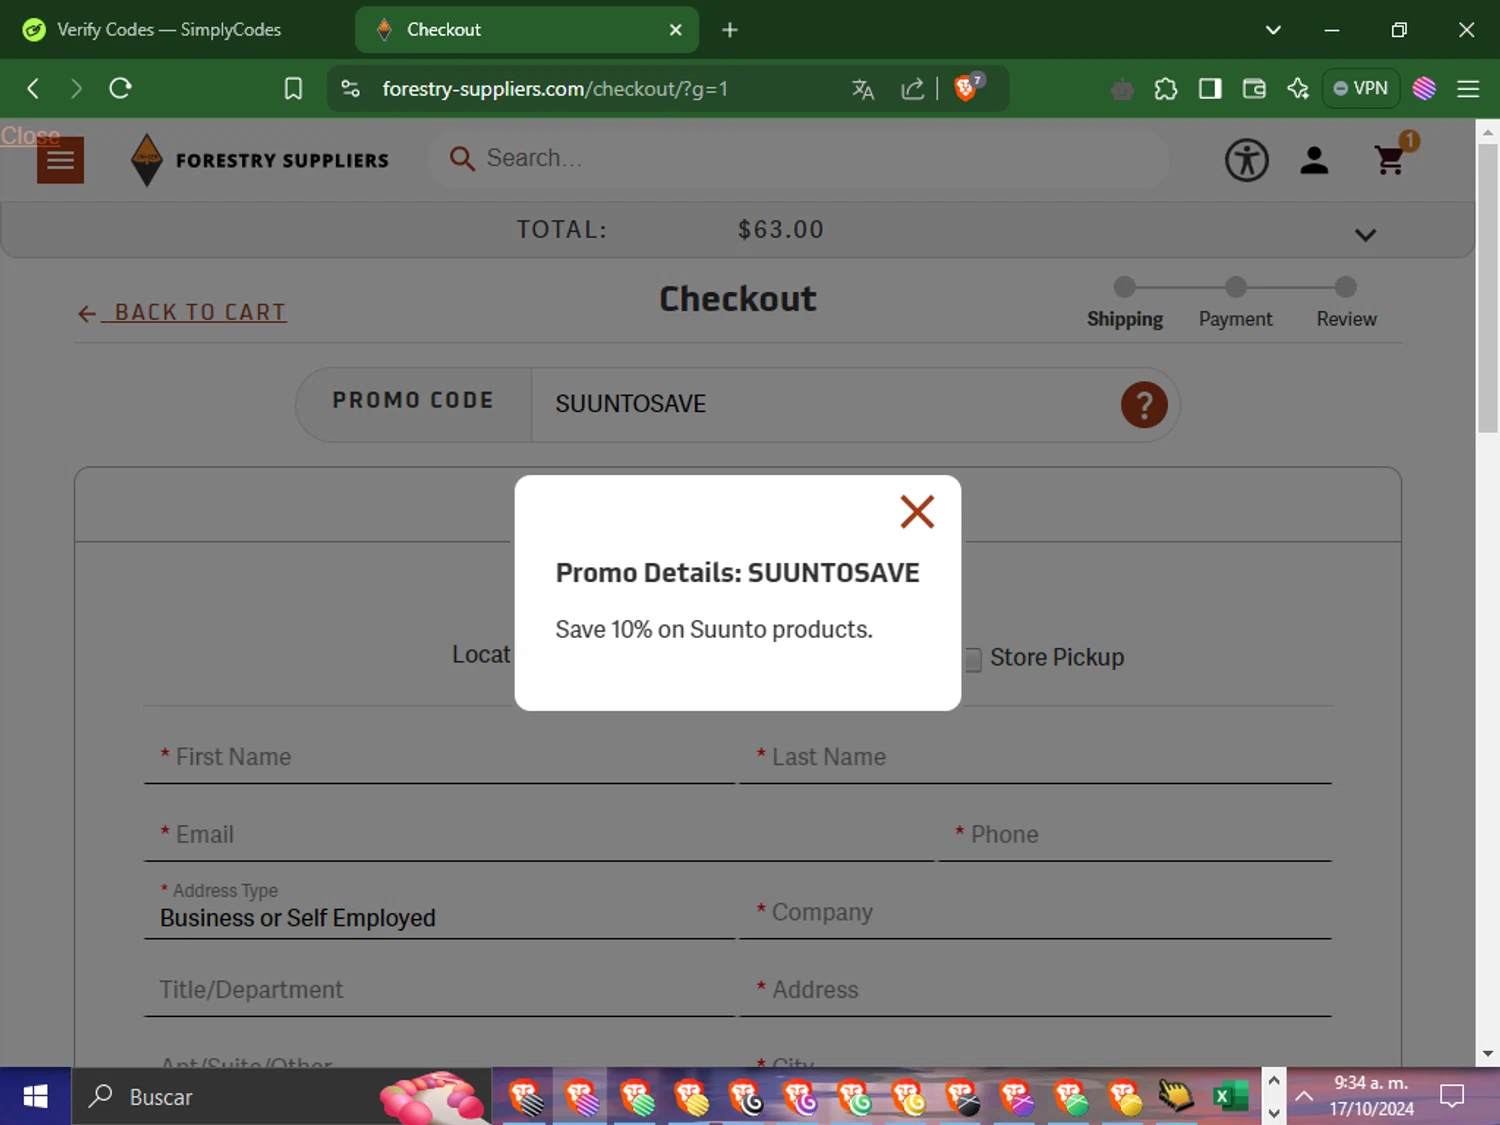This screenshot has width=1500, height=1125.
Task: Open the Brave Wallet icon
Action: coord(1254,89)
